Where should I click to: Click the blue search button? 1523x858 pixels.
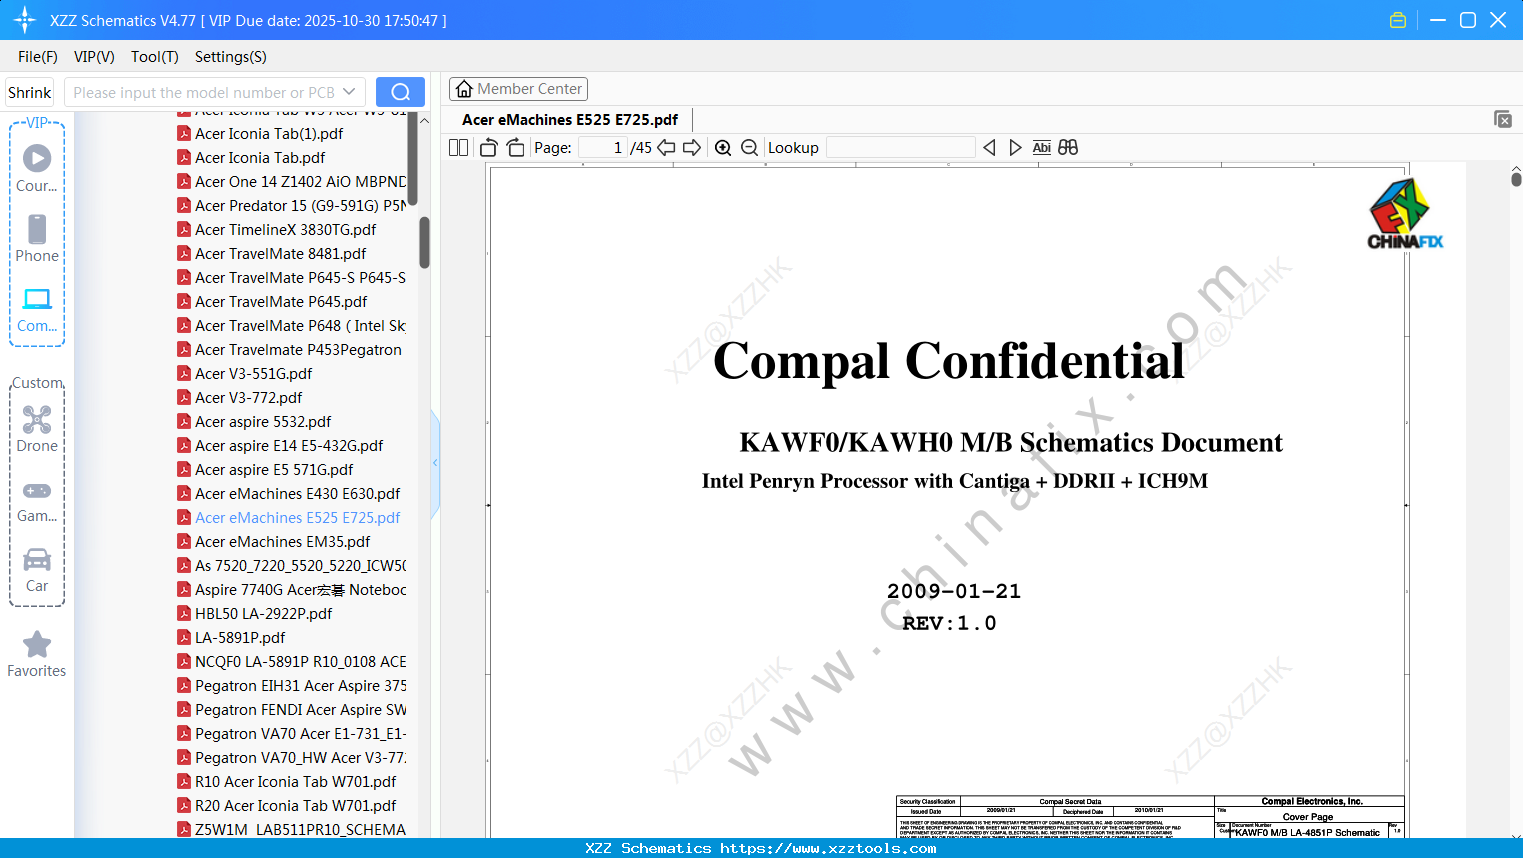pyautogui.click(x=400, y=92)
